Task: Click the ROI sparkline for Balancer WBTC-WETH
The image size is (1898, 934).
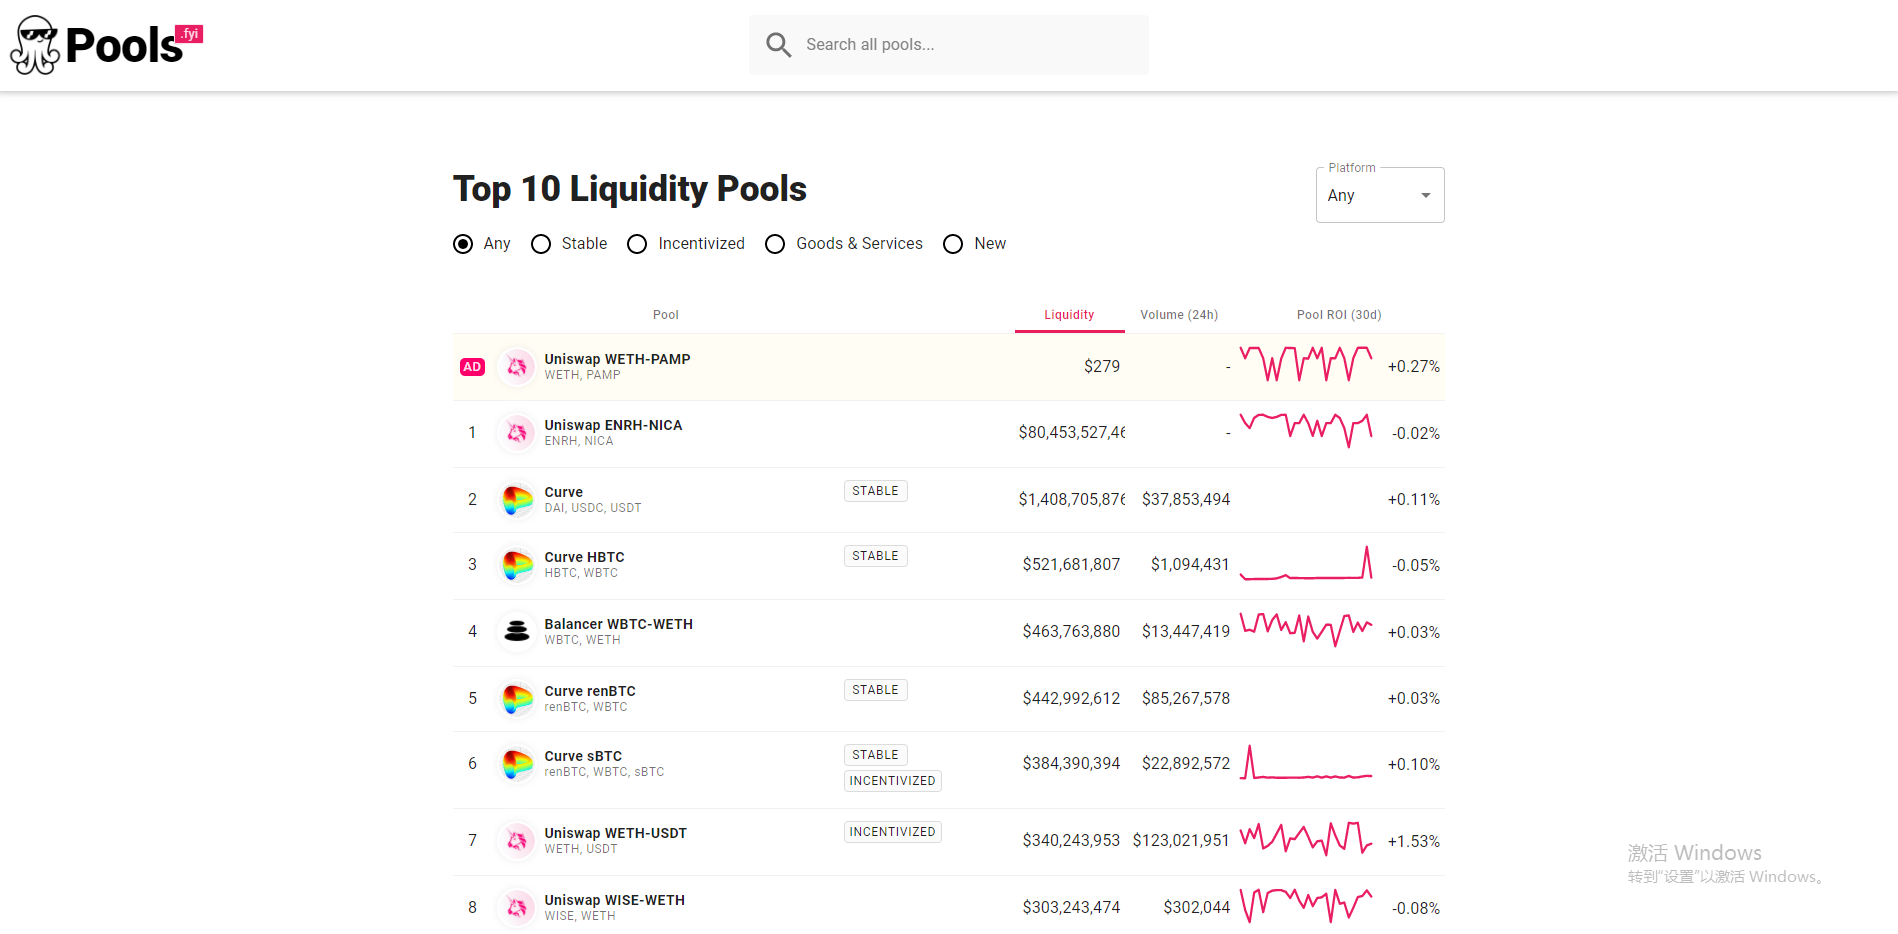Action: tap(1305, 629)
